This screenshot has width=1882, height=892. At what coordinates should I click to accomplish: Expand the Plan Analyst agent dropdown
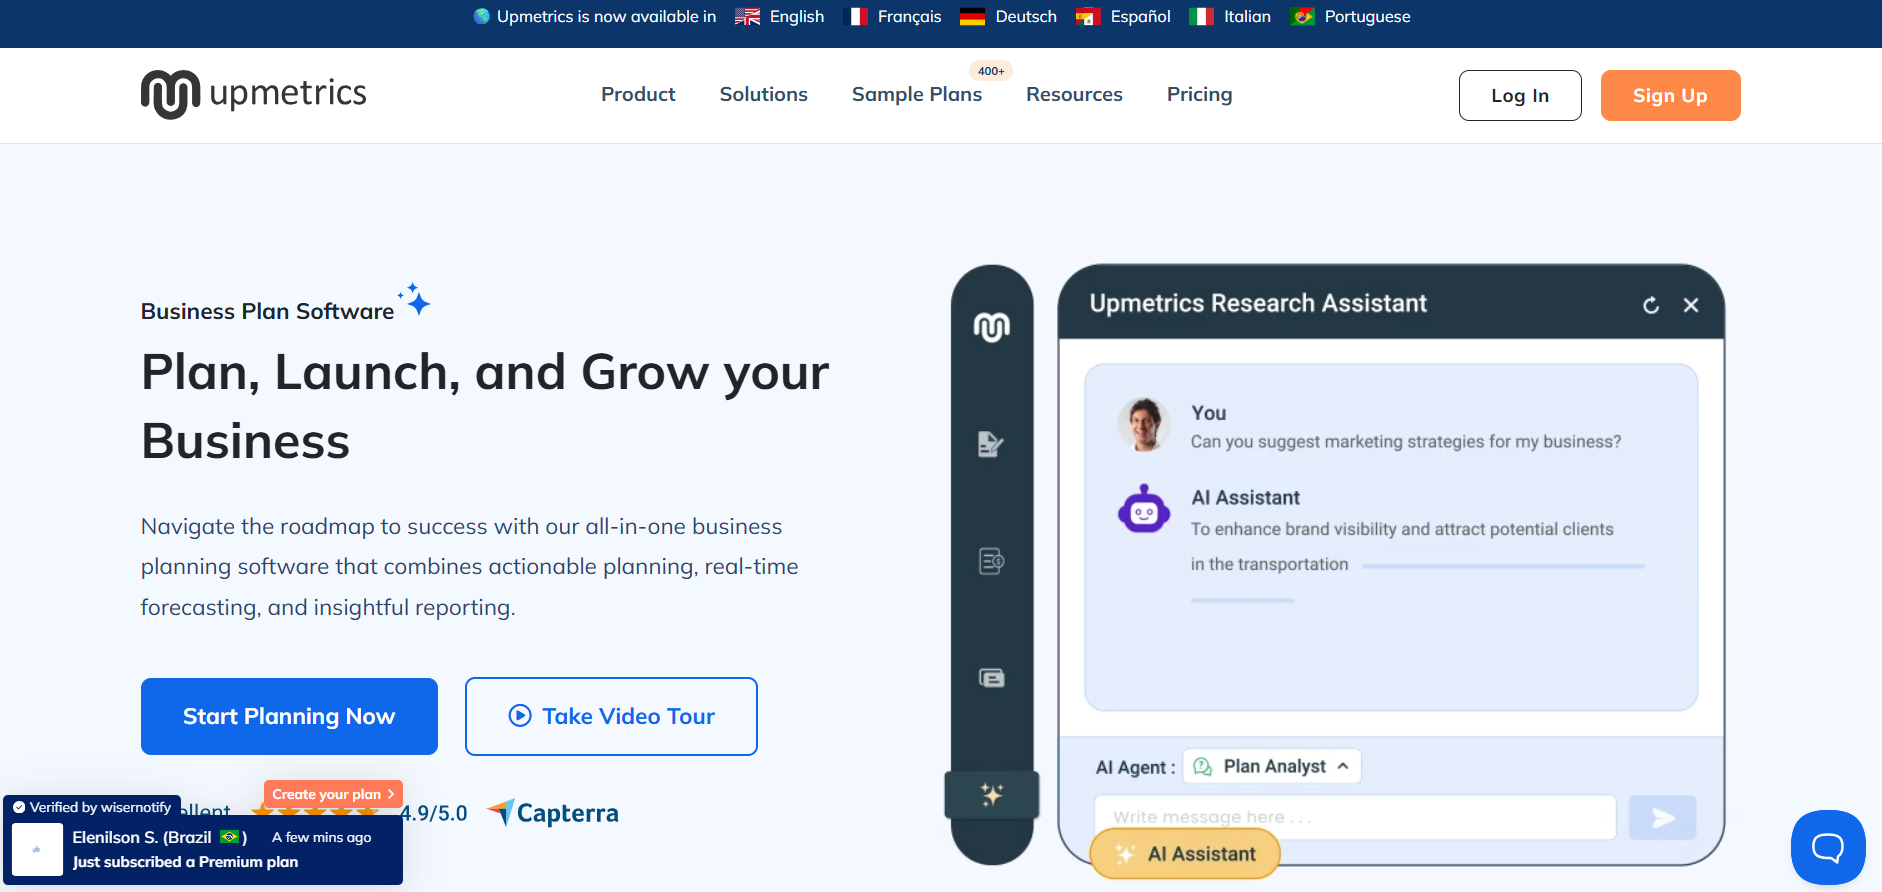pyautogui.click(x=1272, y=766)
